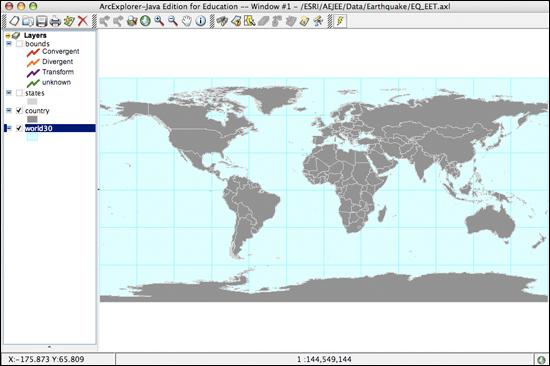Click the red X remove layer icon

83,21
